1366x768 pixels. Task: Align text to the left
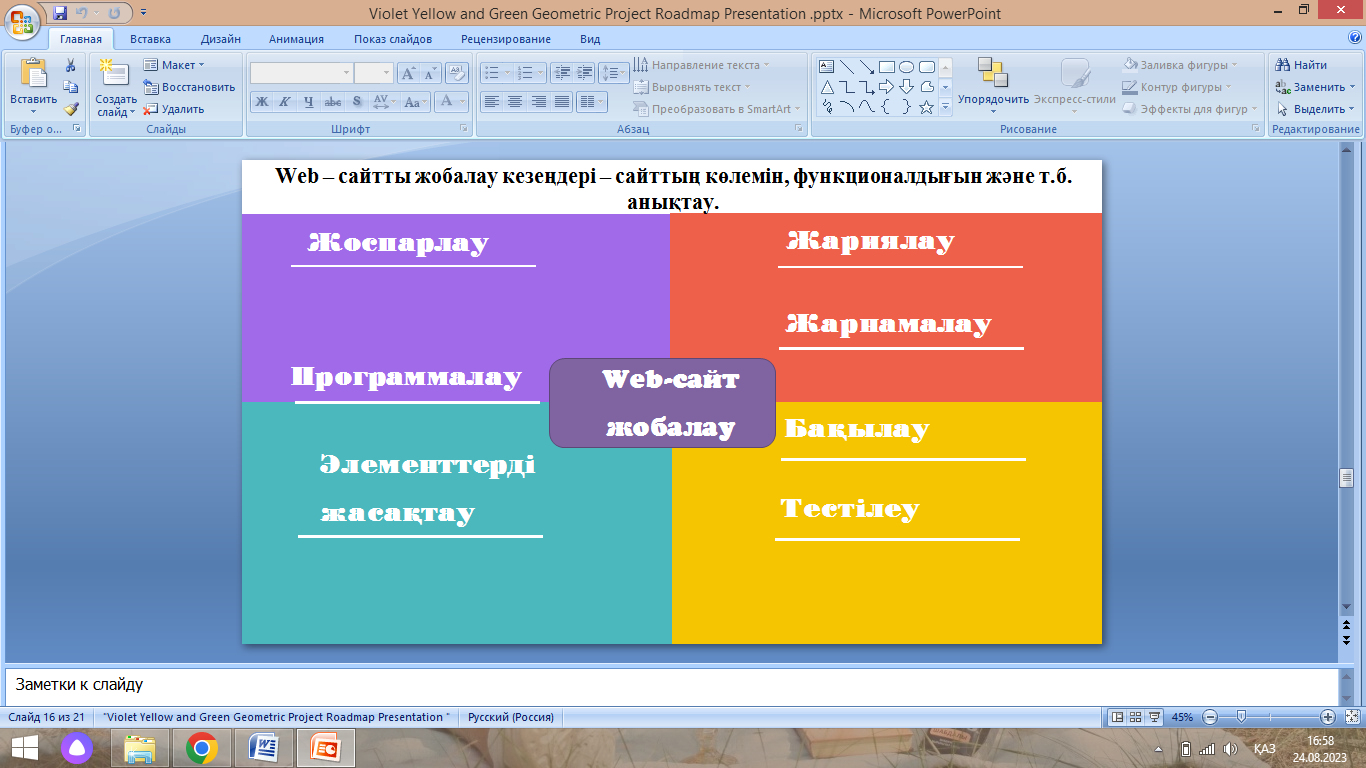491,101
